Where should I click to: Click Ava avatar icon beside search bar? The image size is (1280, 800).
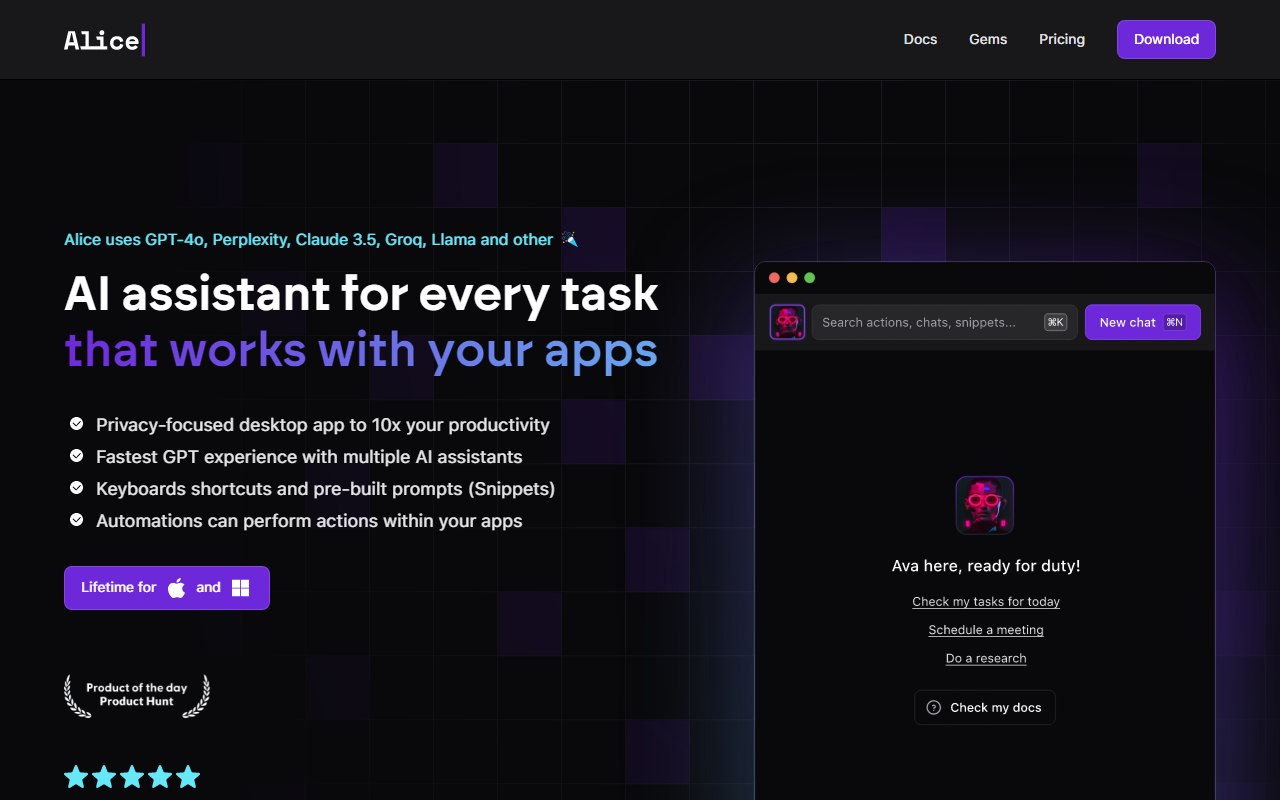point(787,322)
